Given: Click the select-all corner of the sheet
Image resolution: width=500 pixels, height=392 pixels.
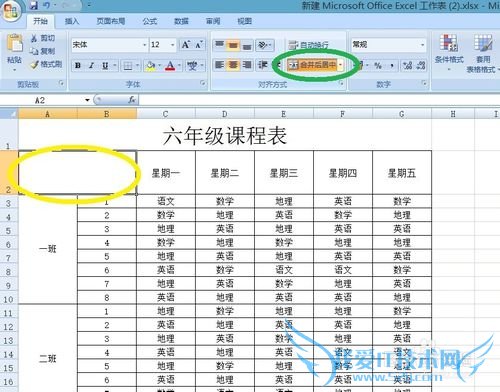Looking at the screenshot, I should [x=9, y=114].
